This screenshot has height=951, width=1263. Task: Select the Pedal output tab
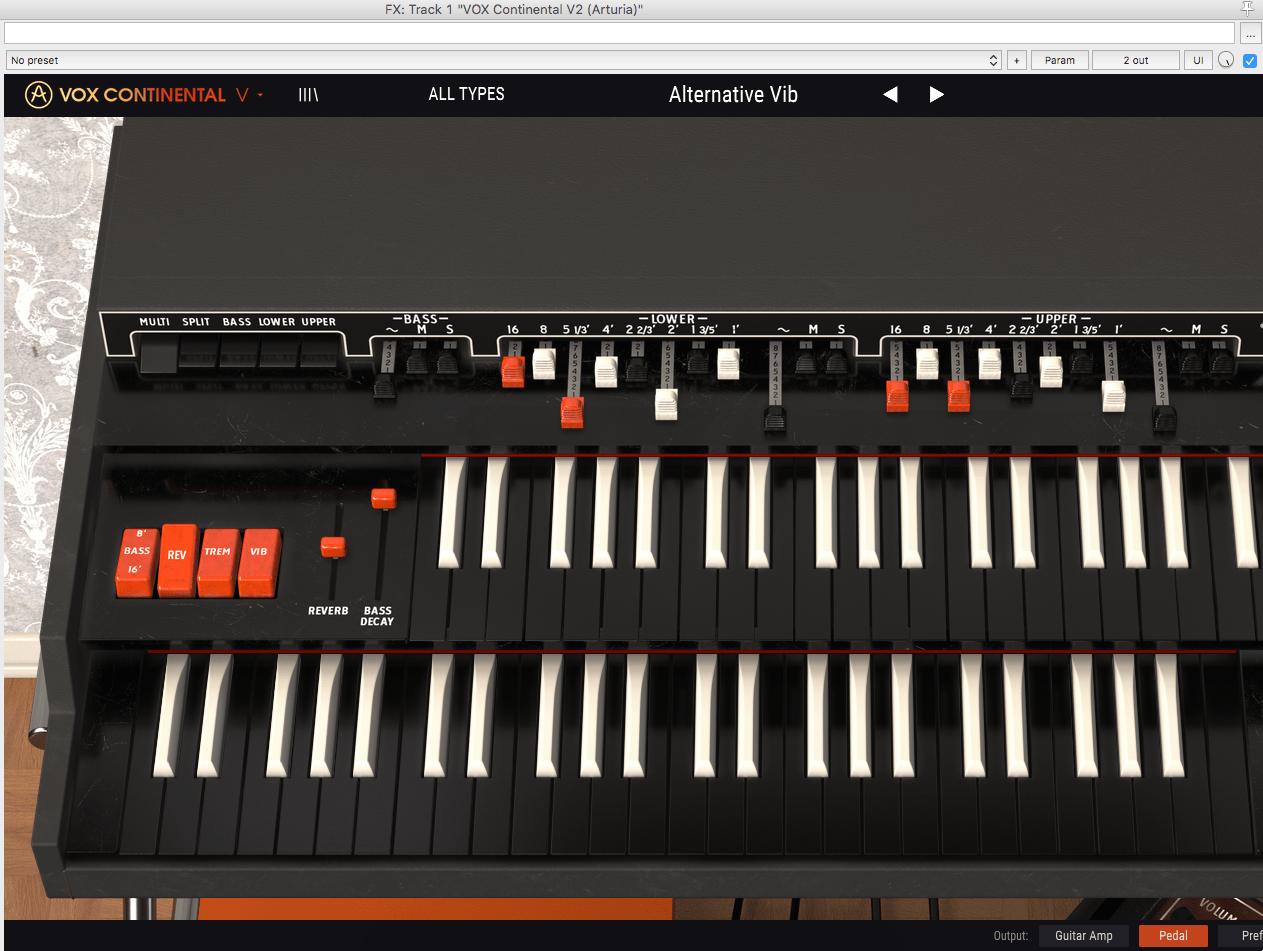coord(1173,936)
